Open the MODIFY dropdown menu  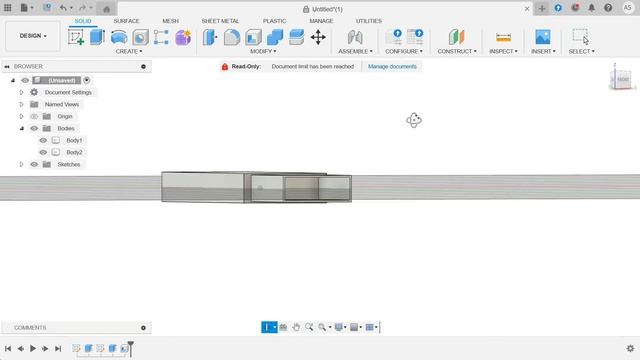[x=263, y=51]
